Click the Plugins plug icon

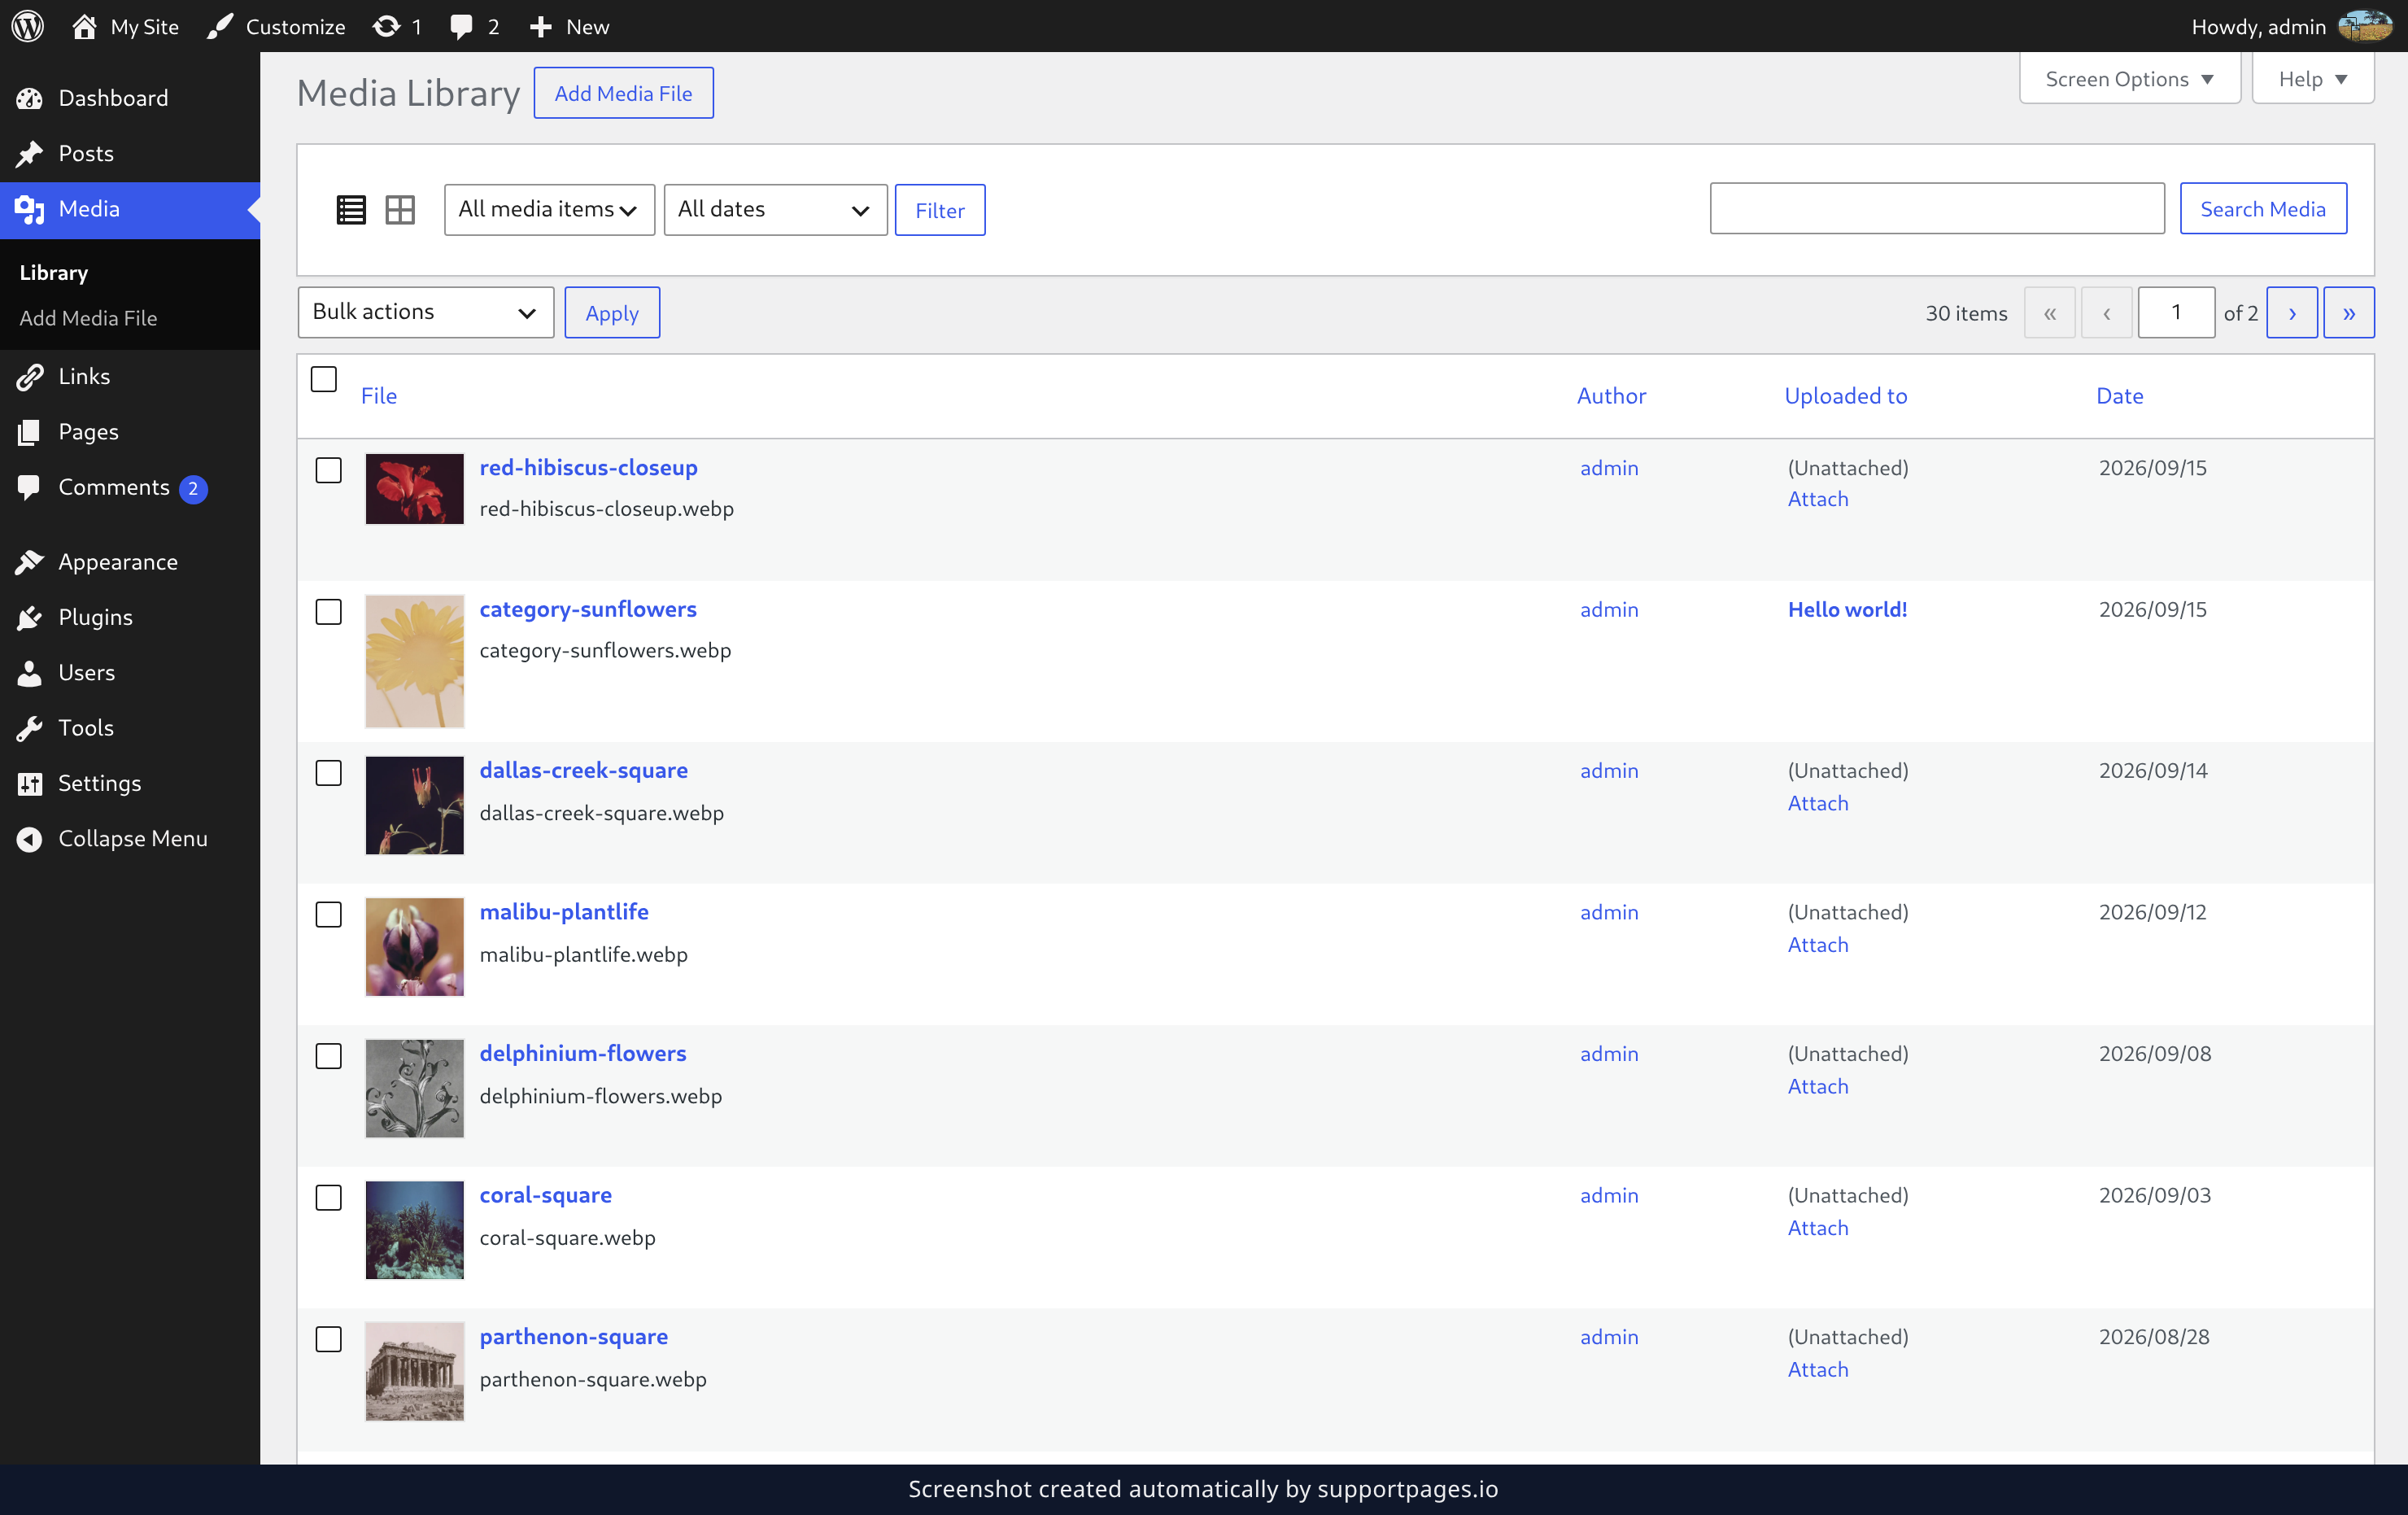pos(30,617)
